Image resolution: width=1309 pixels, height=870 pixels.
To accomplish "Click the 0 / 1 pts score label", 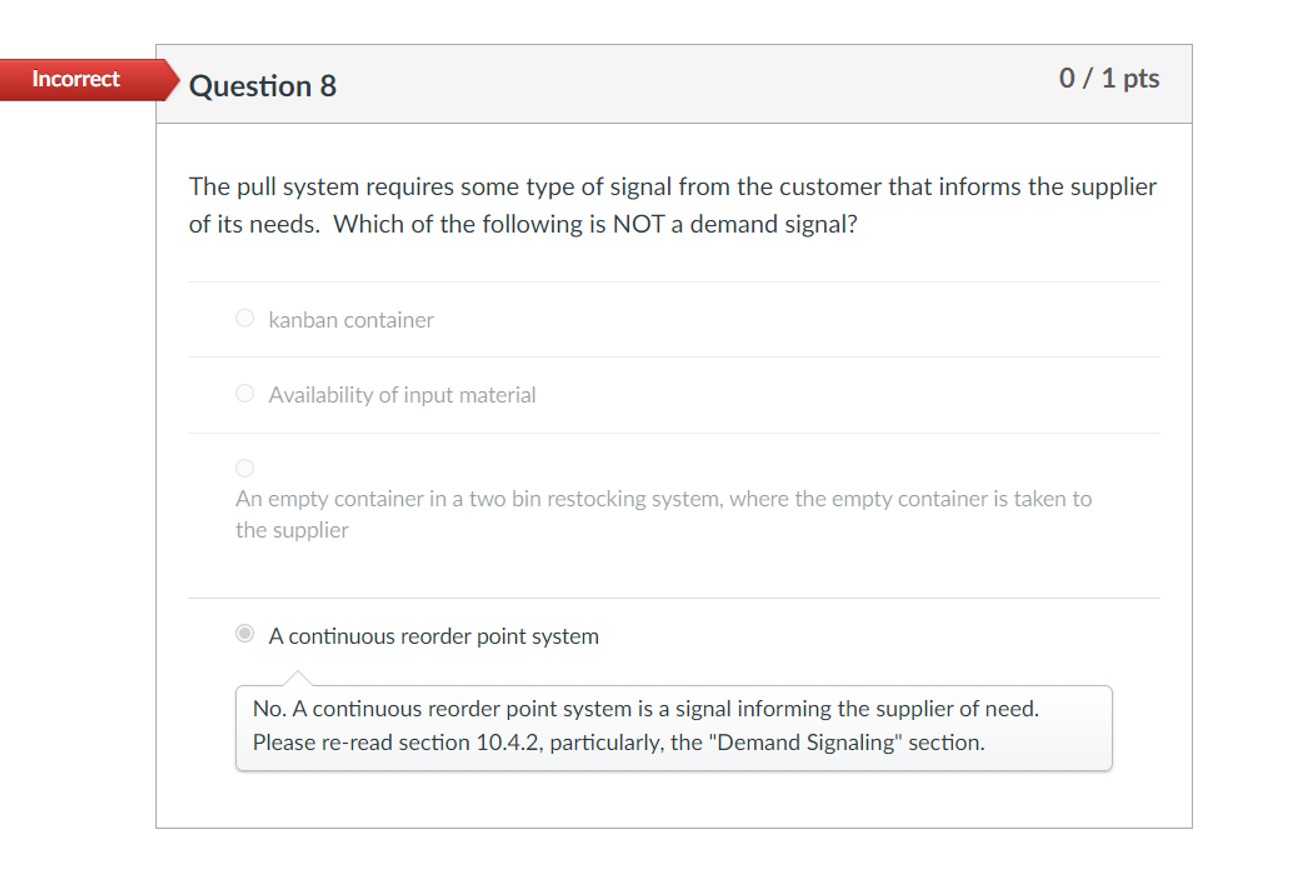I will click(1106, 78).
